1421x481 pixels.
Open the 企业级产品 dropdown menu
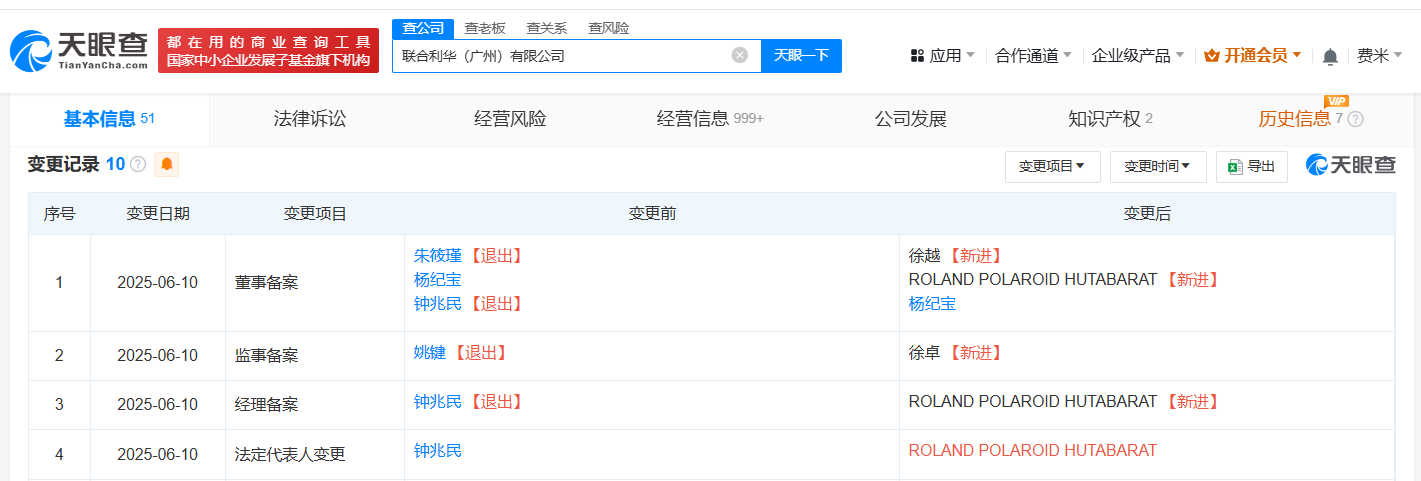[x=1137, y=56]
